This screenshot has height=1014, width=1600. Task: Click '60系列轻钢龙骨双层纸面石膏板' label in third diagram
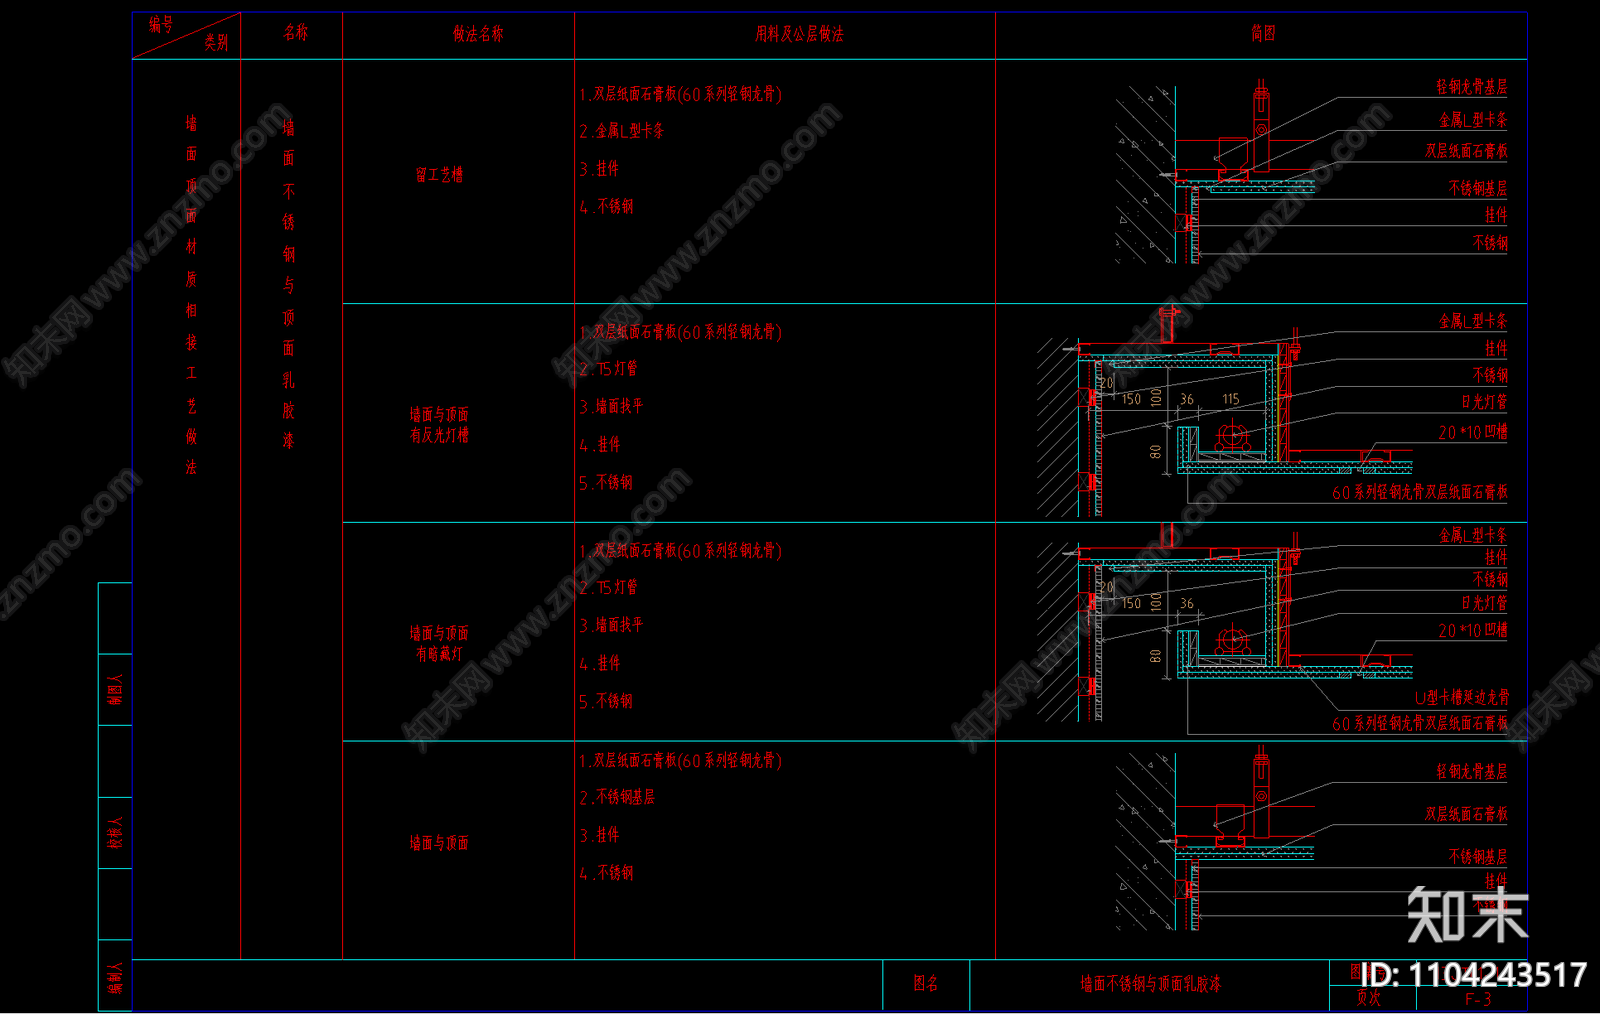(1420, 723)
